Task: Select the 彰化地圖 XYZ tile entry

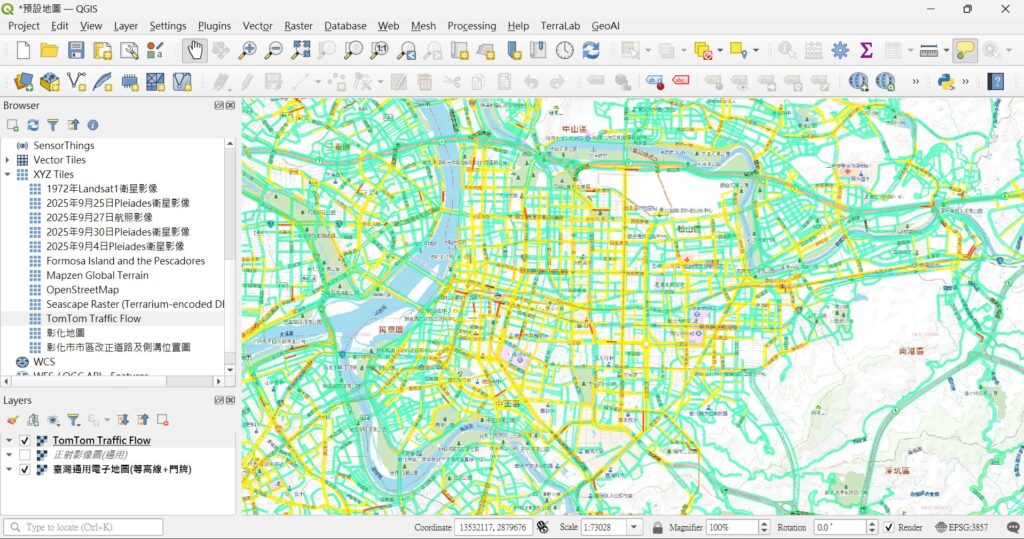Action: click(x=65, y=333)
